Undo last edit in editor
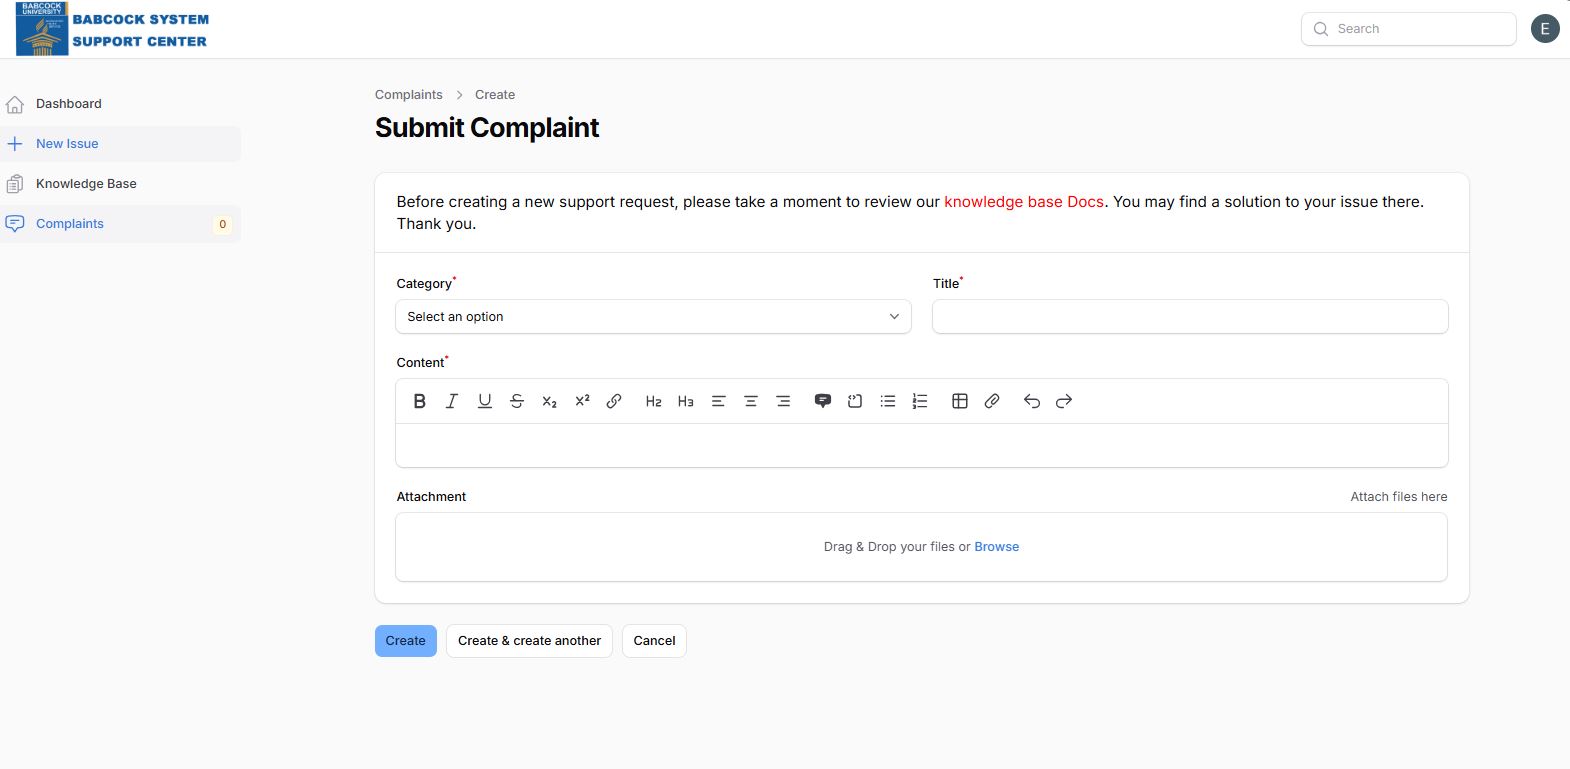 coord(1032,401)
